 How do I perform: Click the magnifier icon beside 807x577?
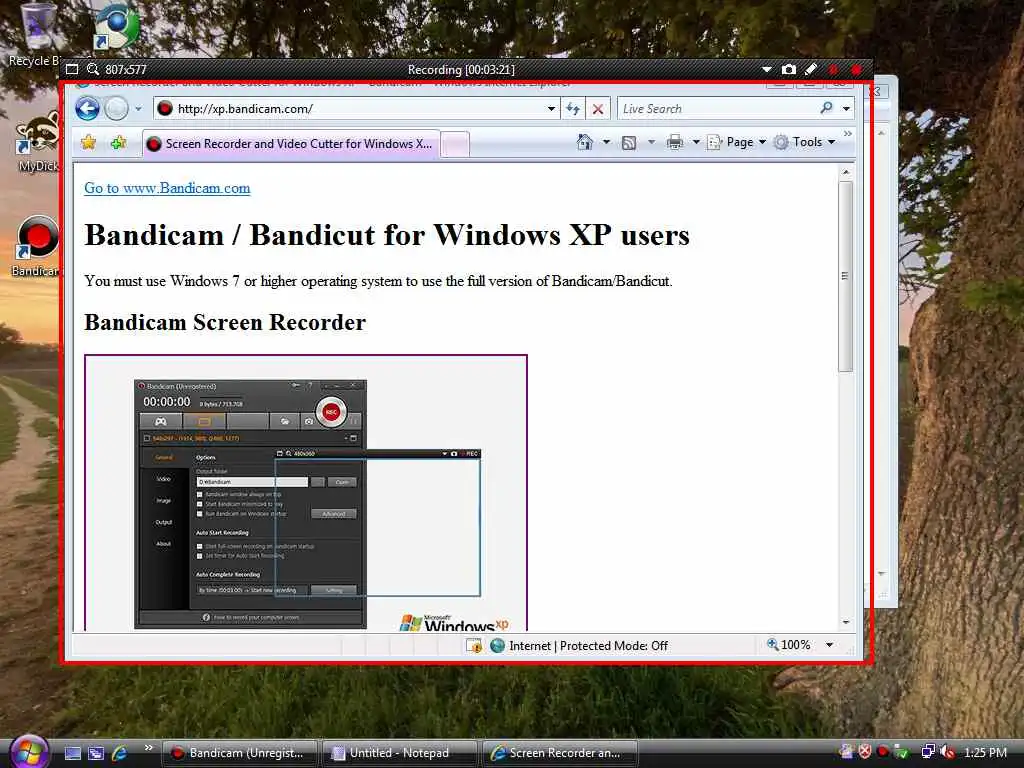click(93, 69)
